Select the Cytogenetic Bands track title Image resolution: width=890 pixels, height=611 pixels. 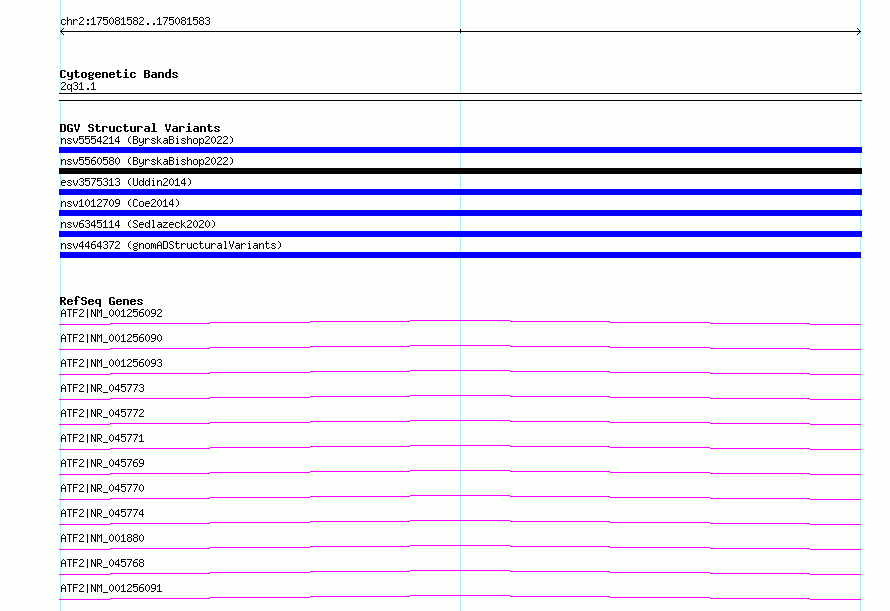[119, 74]
